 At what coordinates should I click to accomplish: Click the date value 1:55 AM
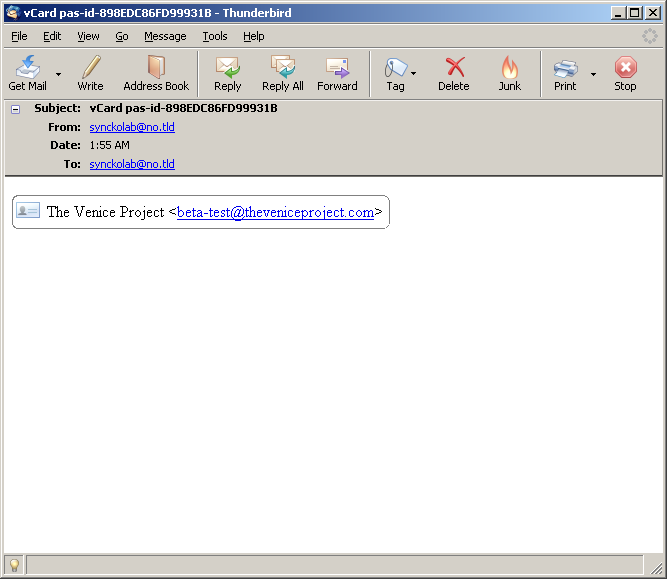click(x=109, y=145)
